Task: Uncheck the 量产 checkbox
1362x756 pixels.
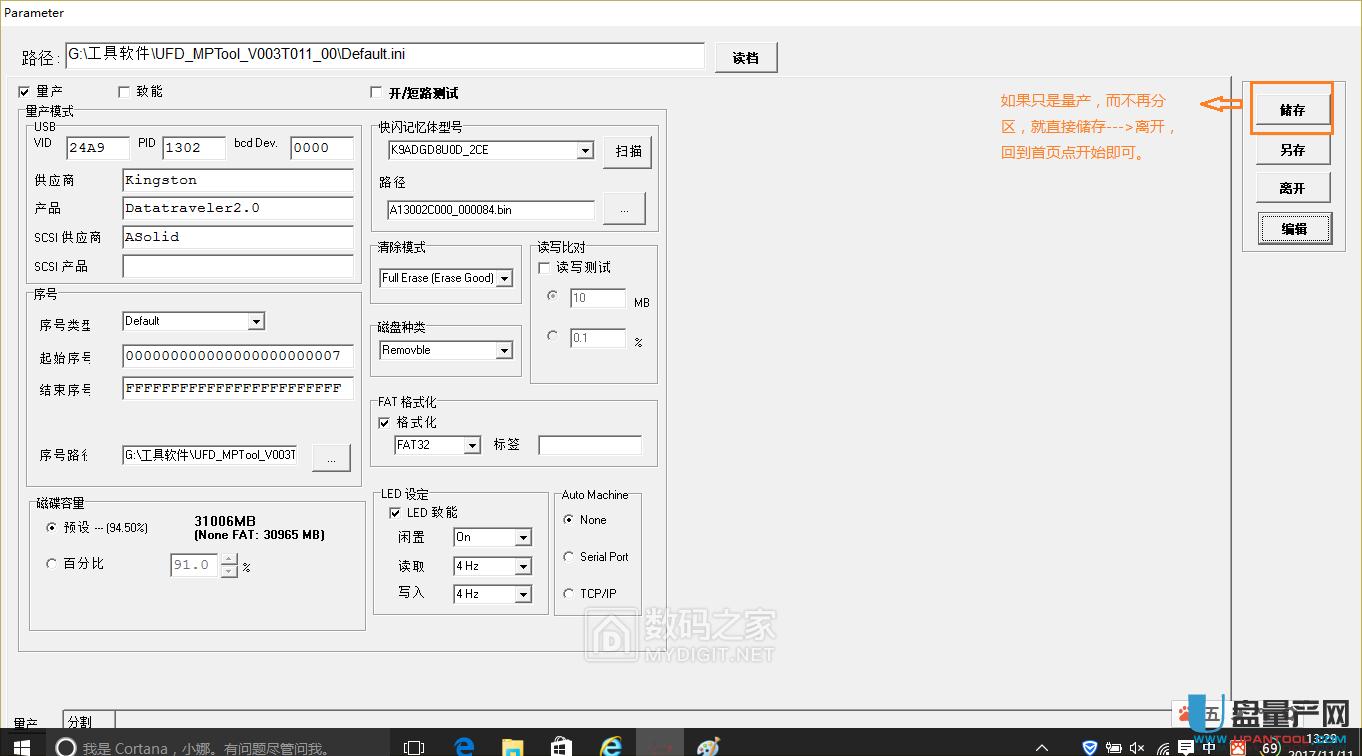Action: 22,91
